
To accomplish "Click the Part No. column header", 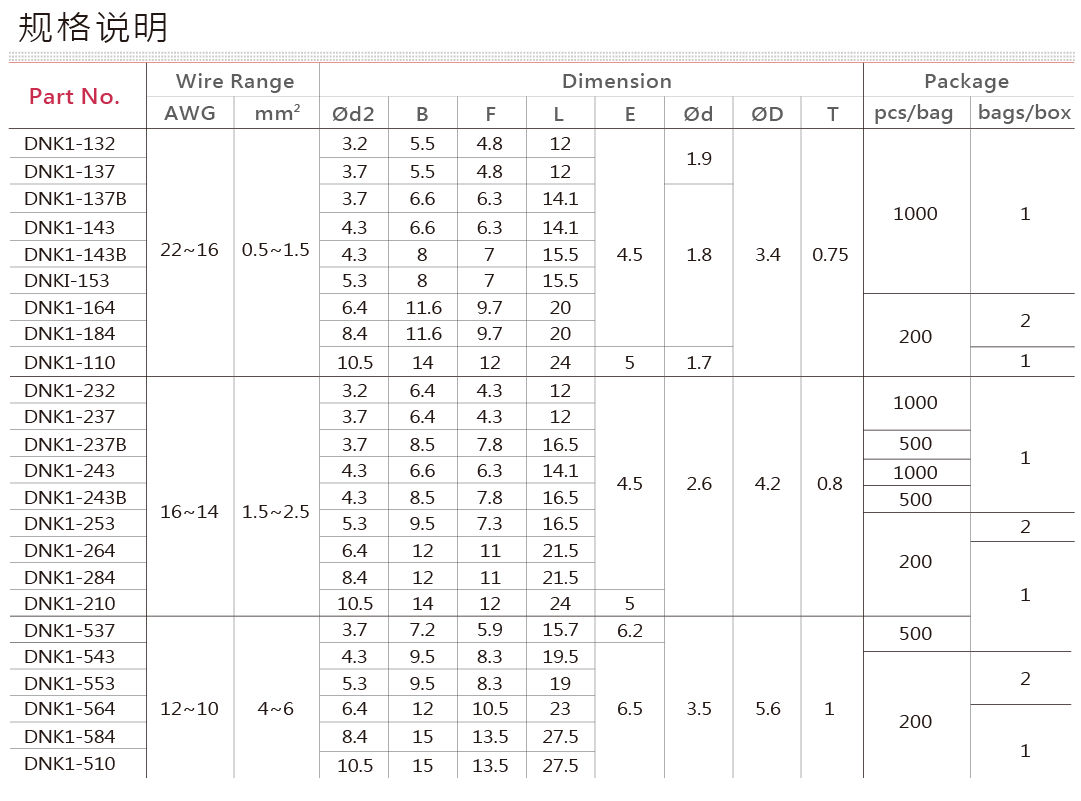I will [74, 97].
